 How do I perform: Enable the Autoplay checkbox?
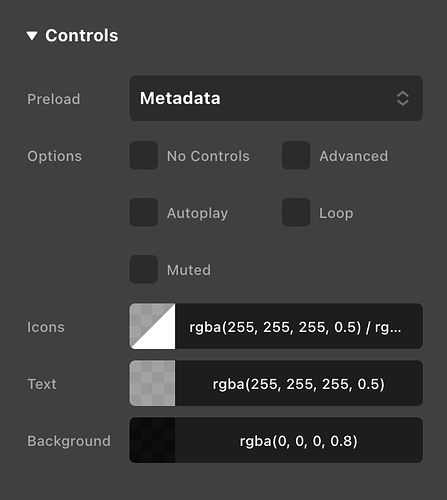pyautogui.click(x=144, y=212)
